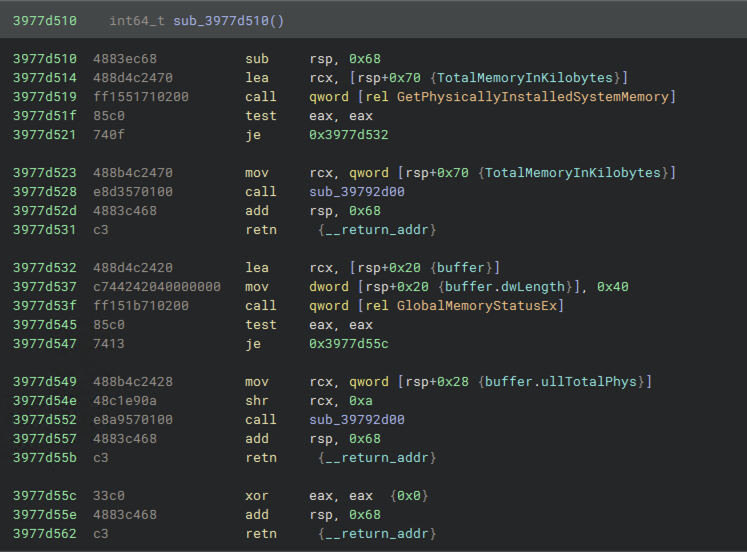Select the buffer.ullTotalPhys field annotation
747x552 pixels.
tap(561, 381)
